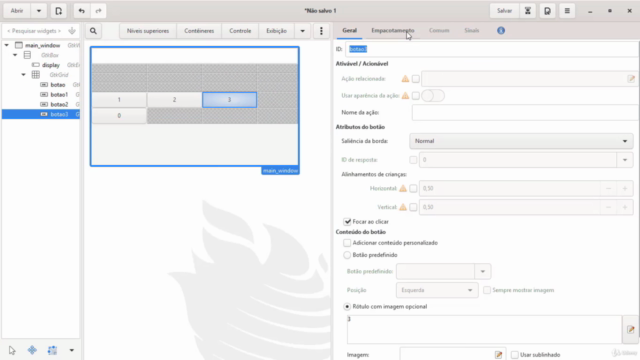This screenshot has width=640, height=360.
Task: Switch to the Comum tab
Action: point(439,31)
